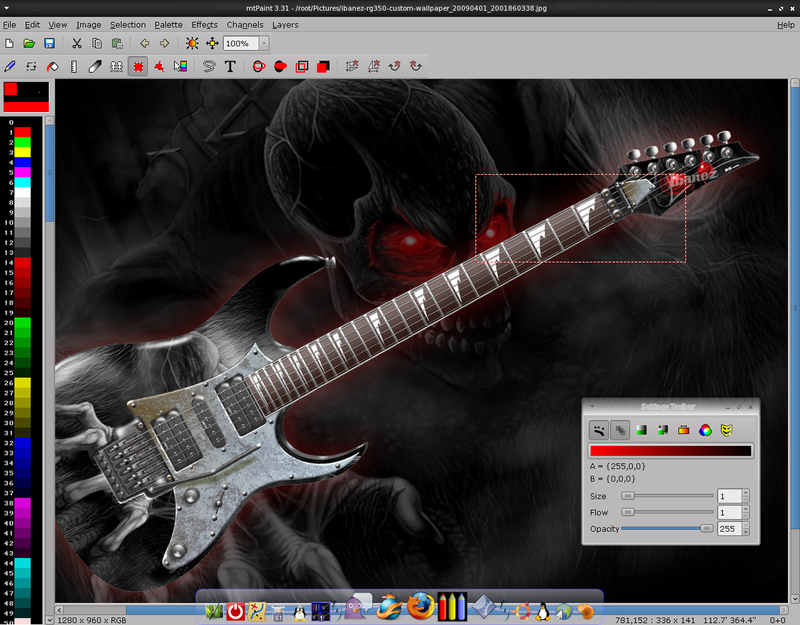Image resolution: width=800 pixels, height=625 pixels.
Task: Increase the Flow spinner value
Action: (x=745, y=509)
